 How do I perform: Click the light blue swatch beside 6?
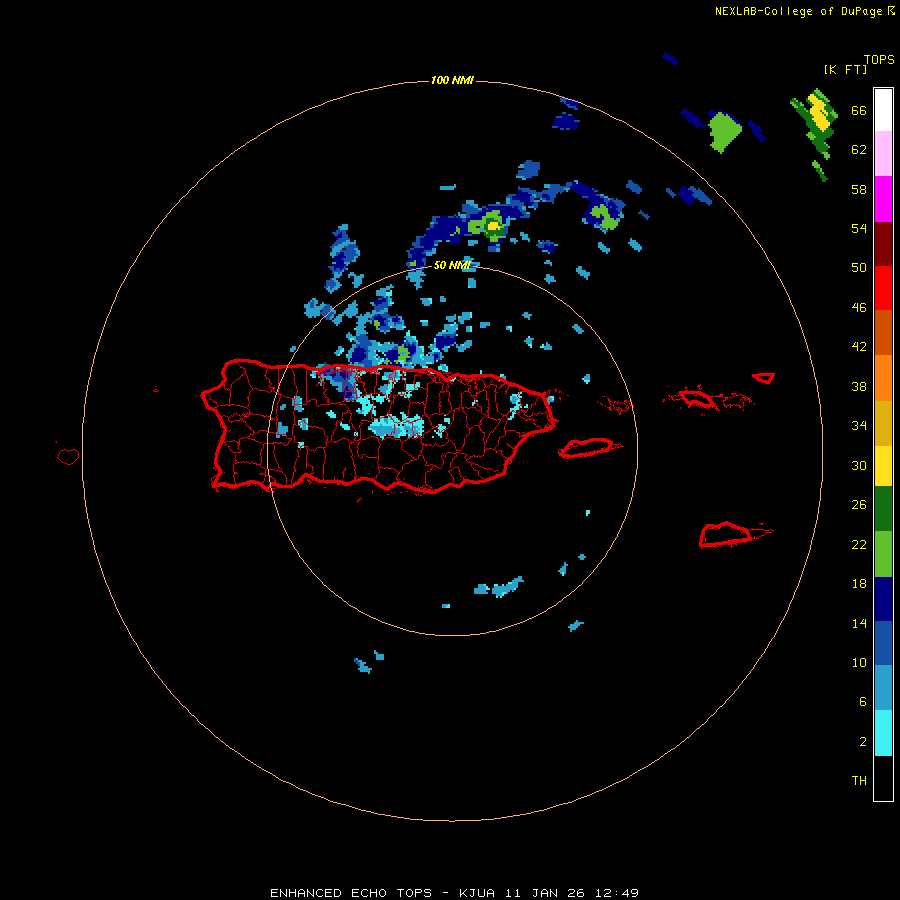coord(883,688)
